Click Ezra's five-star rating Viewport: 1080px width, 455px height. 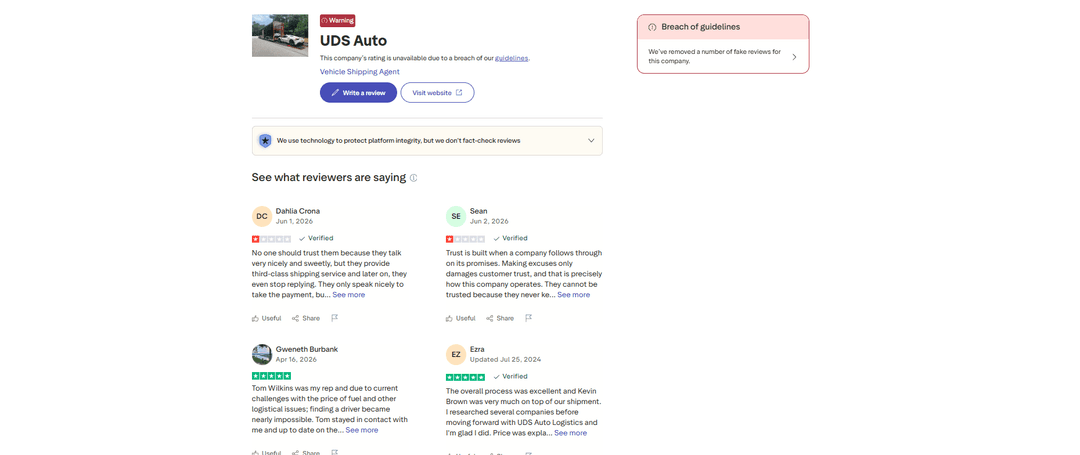click(466, 377)
